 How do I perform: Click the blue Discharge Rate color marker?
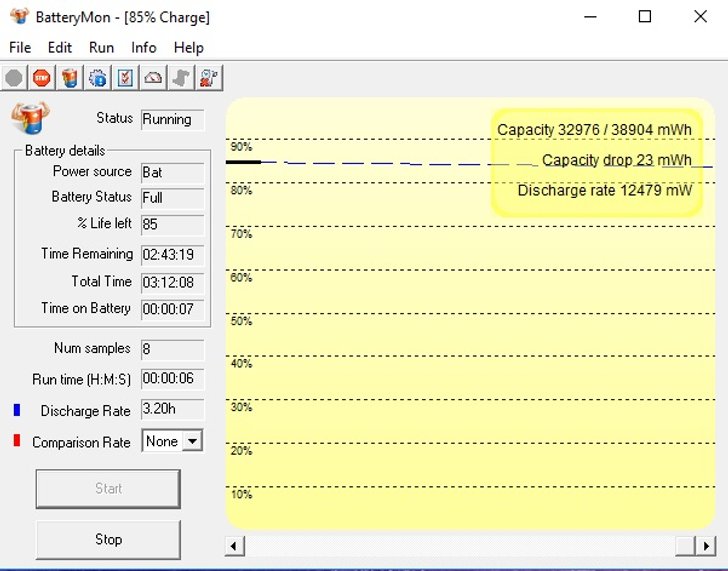(17, 410)
